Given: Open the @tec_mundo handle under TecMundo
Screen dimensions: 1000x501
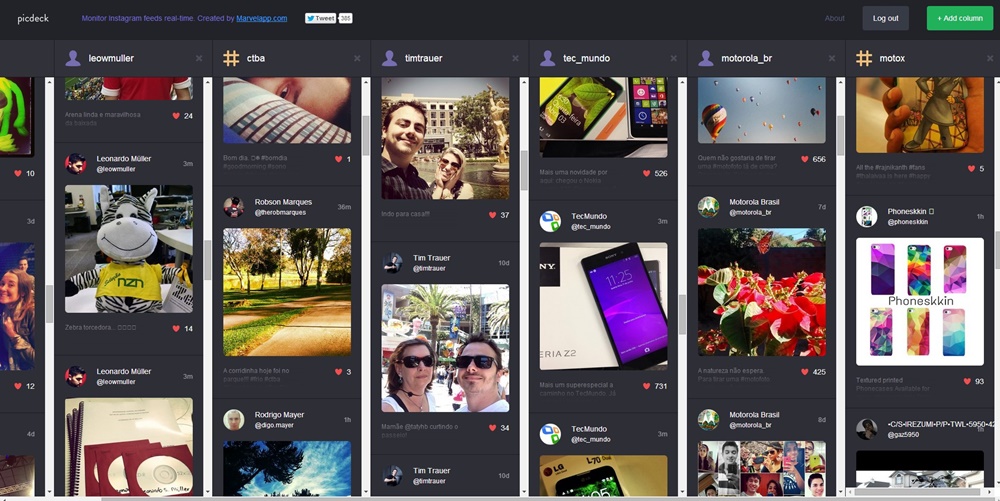Looking at the screenshot, I should click(x=590, y=227).
